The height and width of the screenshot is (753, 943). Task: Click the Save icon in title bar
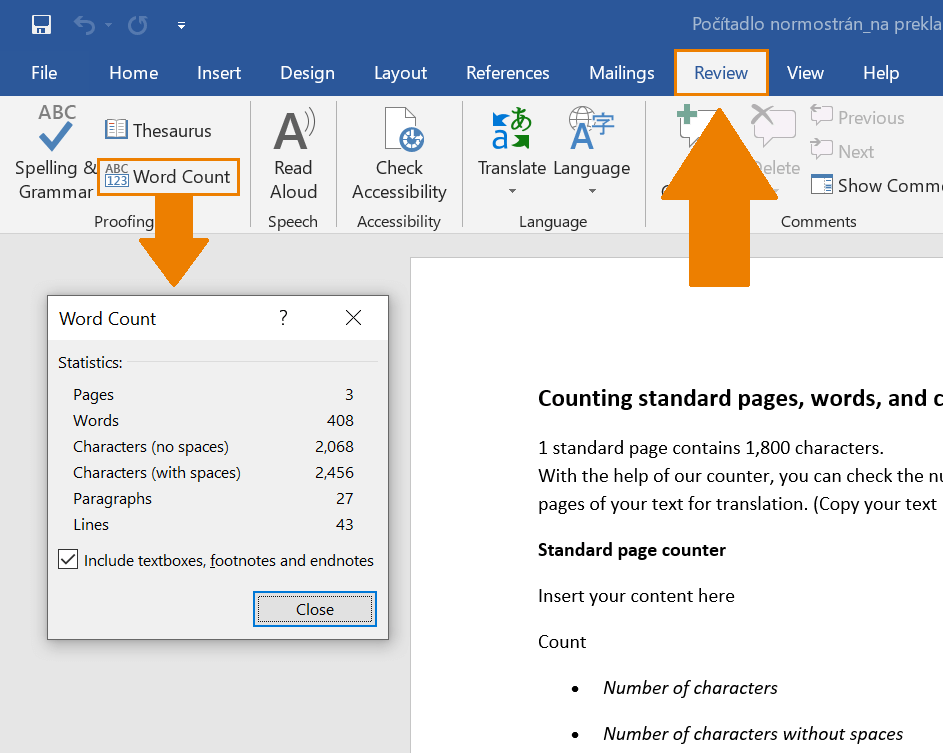coord(41,25)
